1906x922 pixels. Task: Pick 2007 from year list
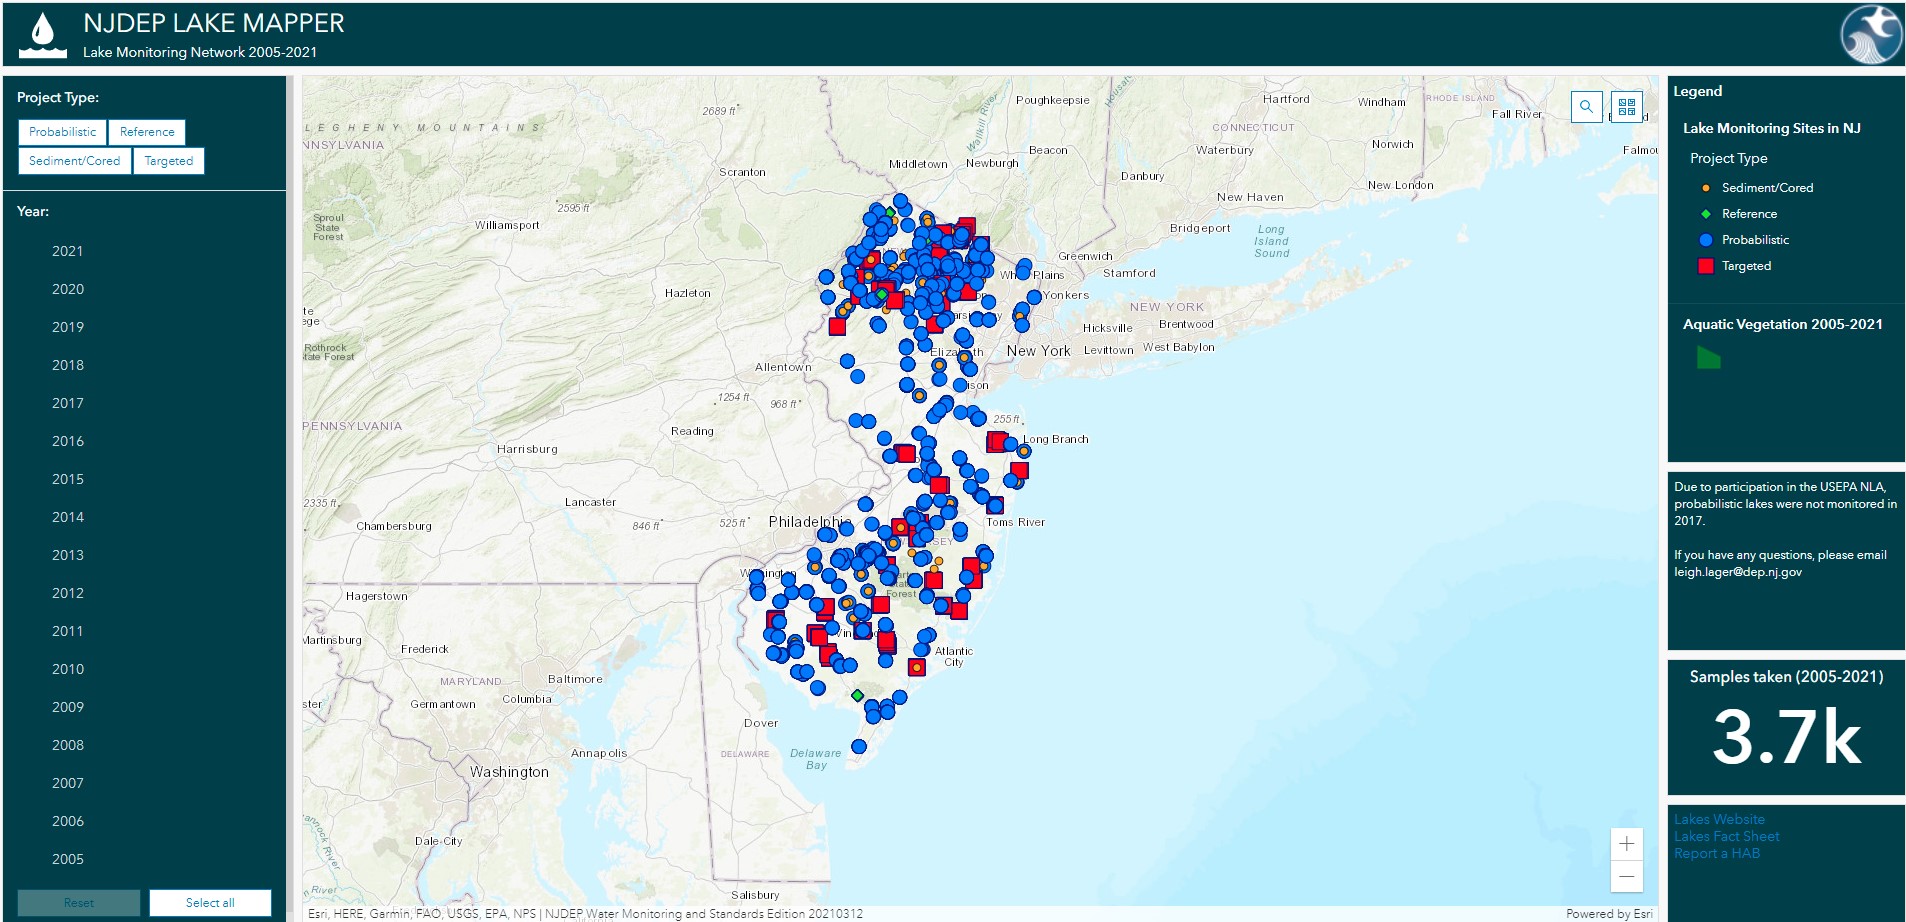(x=68, y=783)
